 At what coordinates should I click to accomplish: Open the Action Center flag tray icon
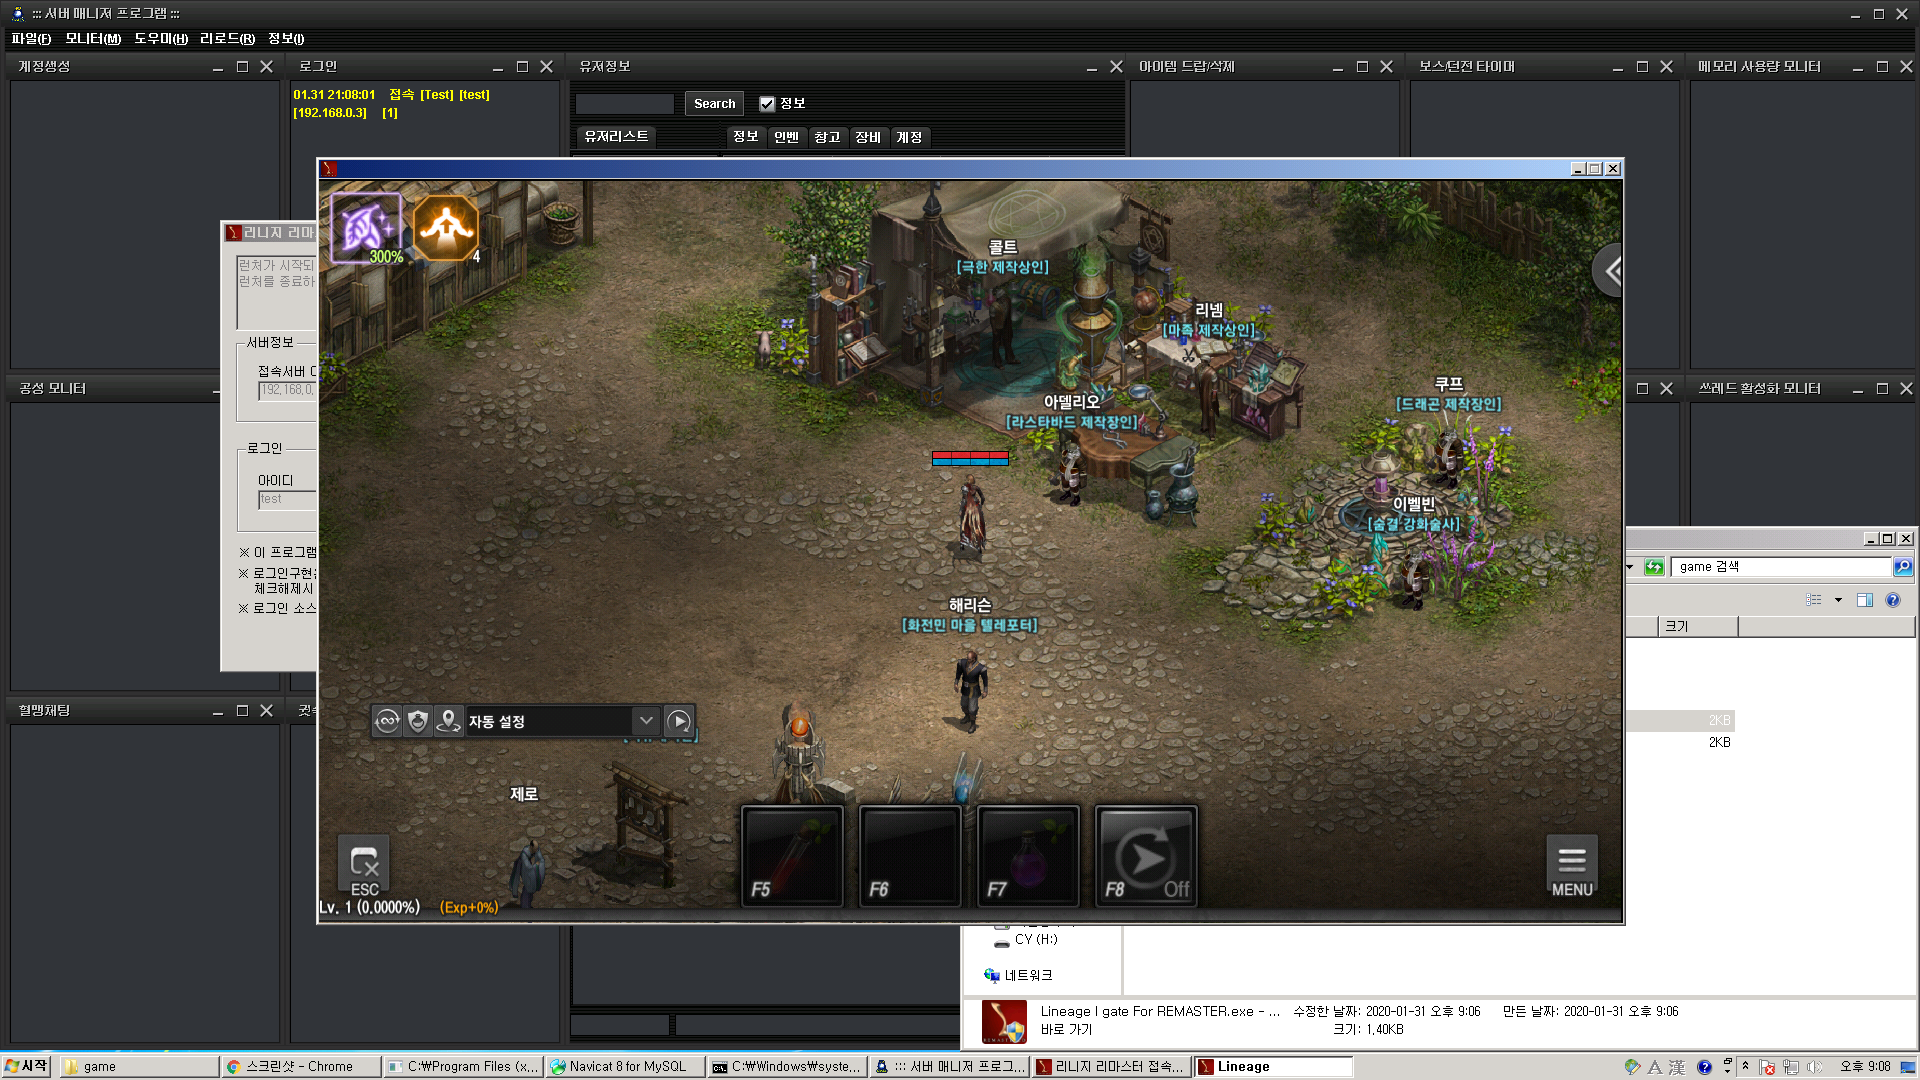click(x=1768, y=1067)
